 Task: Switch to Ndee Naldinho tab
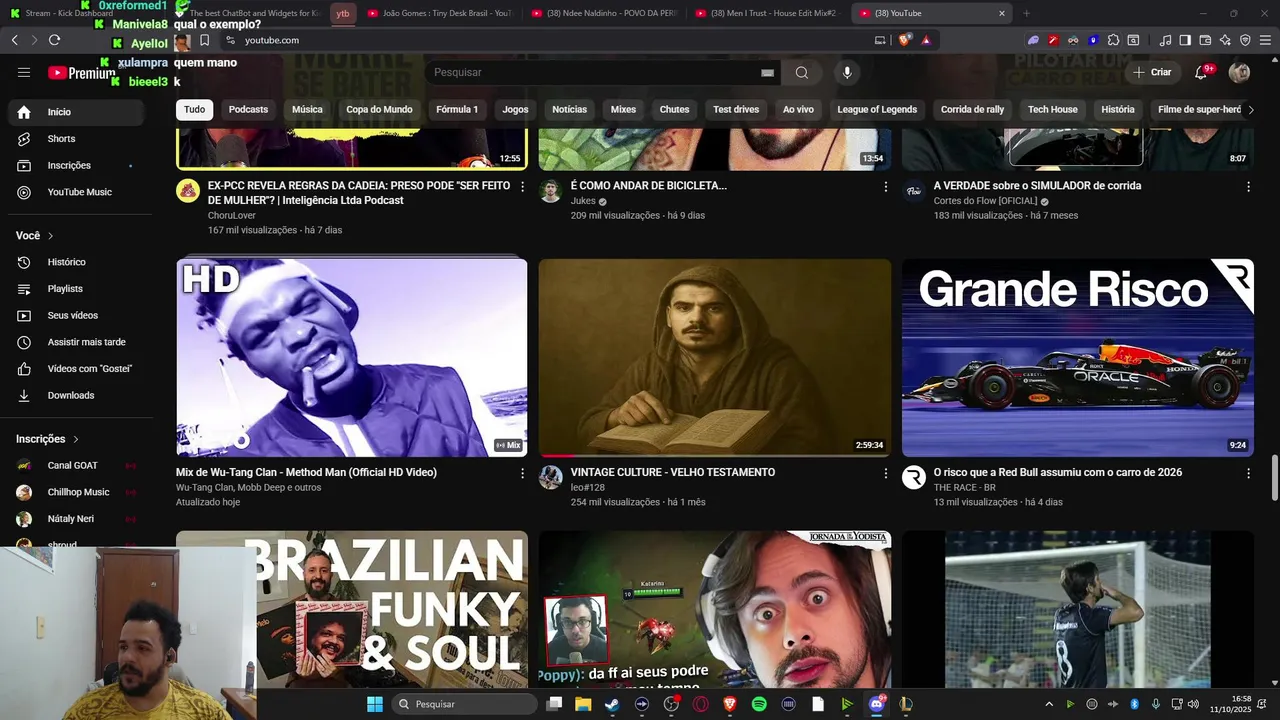pos(604,13)
